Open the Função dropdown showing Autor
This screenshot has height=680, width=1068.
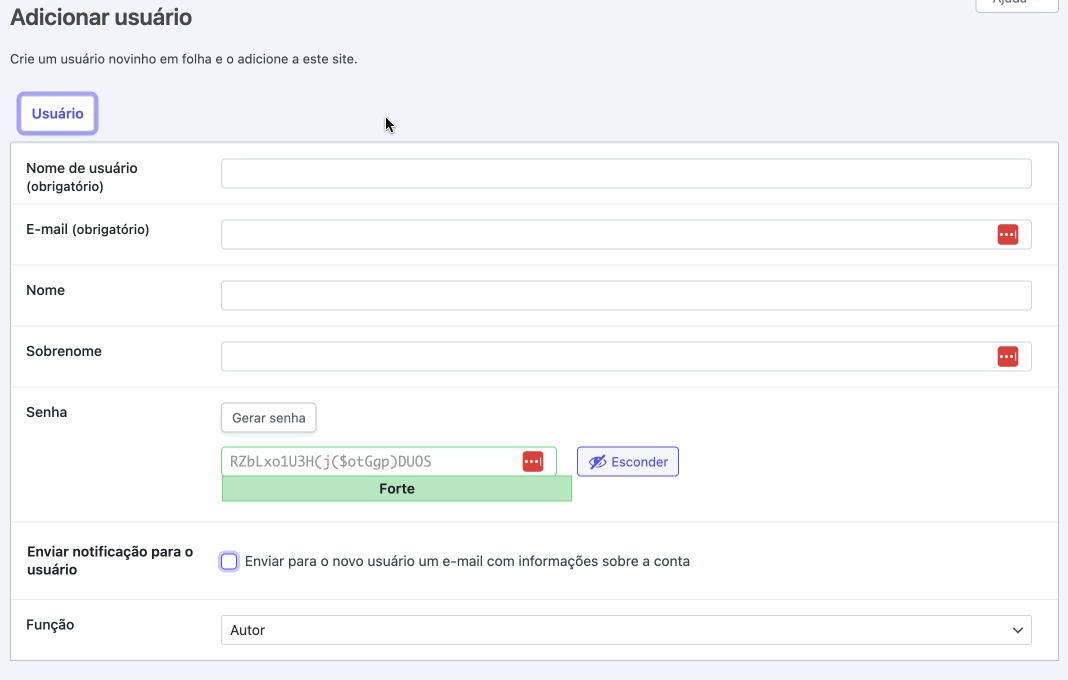point(626,630)
